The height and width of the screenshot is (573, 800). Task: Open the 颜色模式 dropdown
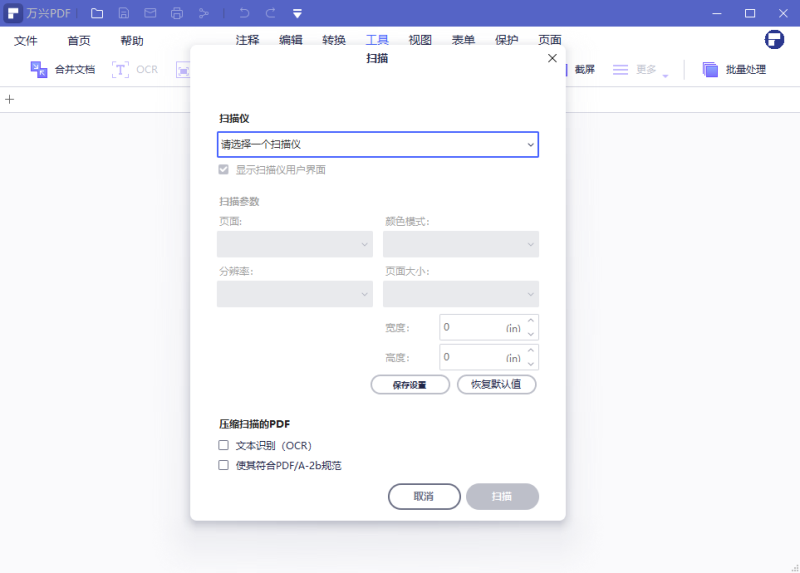click(x=461, y=244)
